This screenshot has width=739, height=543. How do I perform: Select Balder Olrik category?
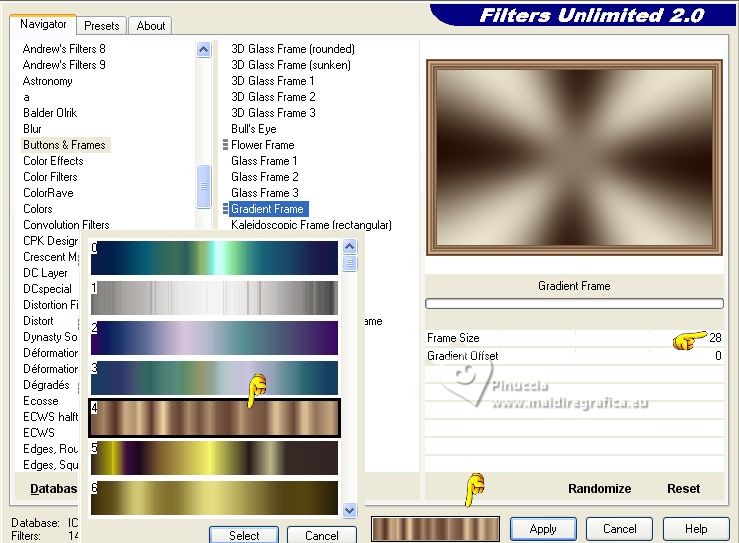[x=50, y=113]
